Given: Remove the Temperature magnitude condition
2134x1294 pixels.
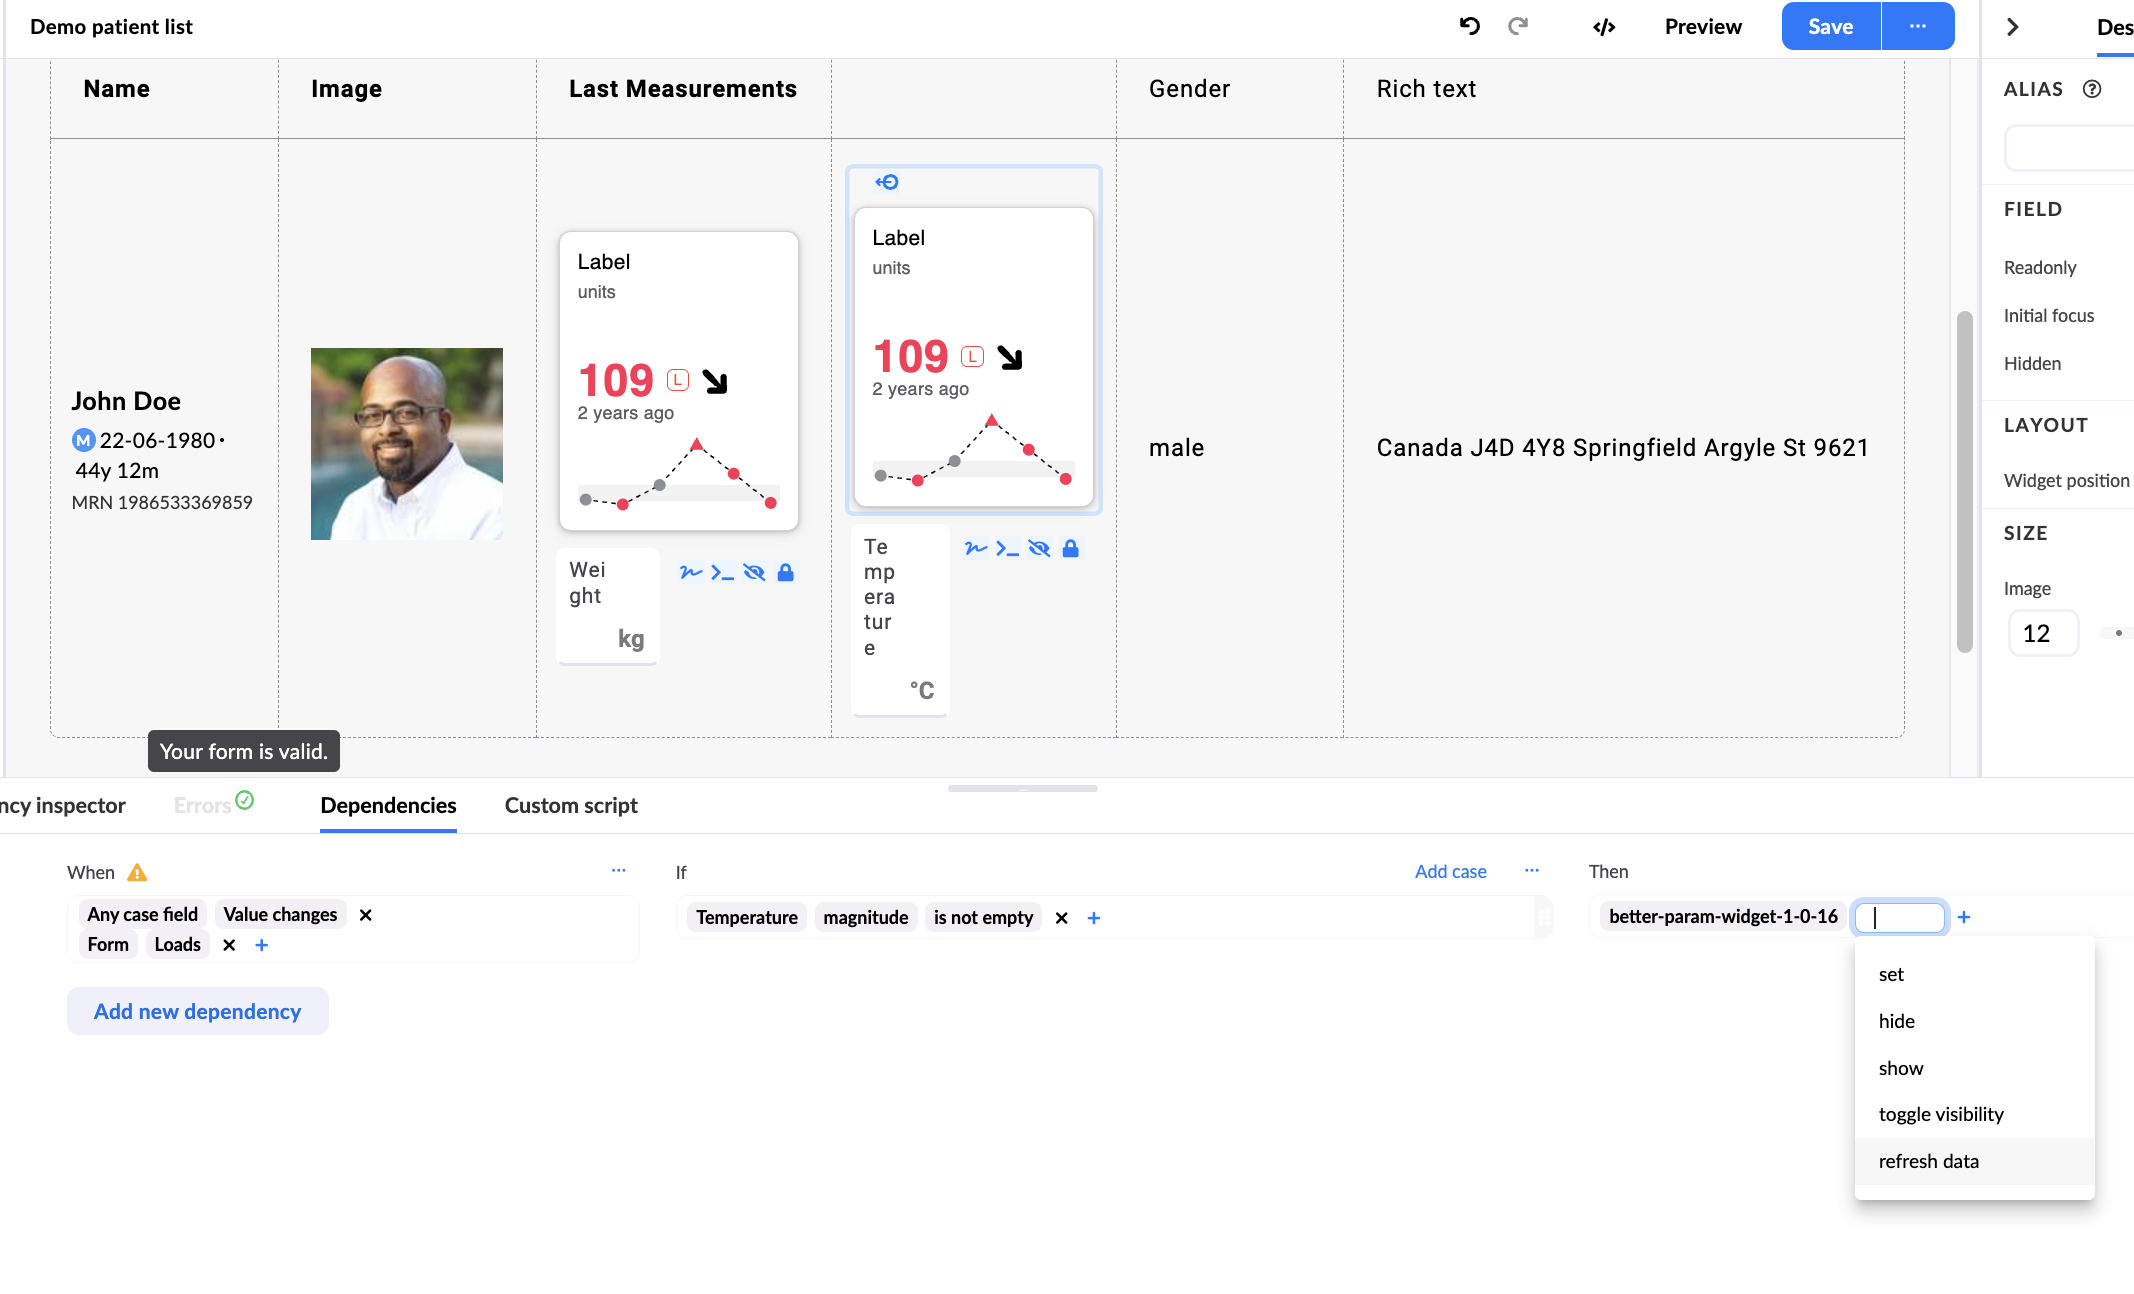Looking at the screenshot, I should click(x=1062, y=918).
